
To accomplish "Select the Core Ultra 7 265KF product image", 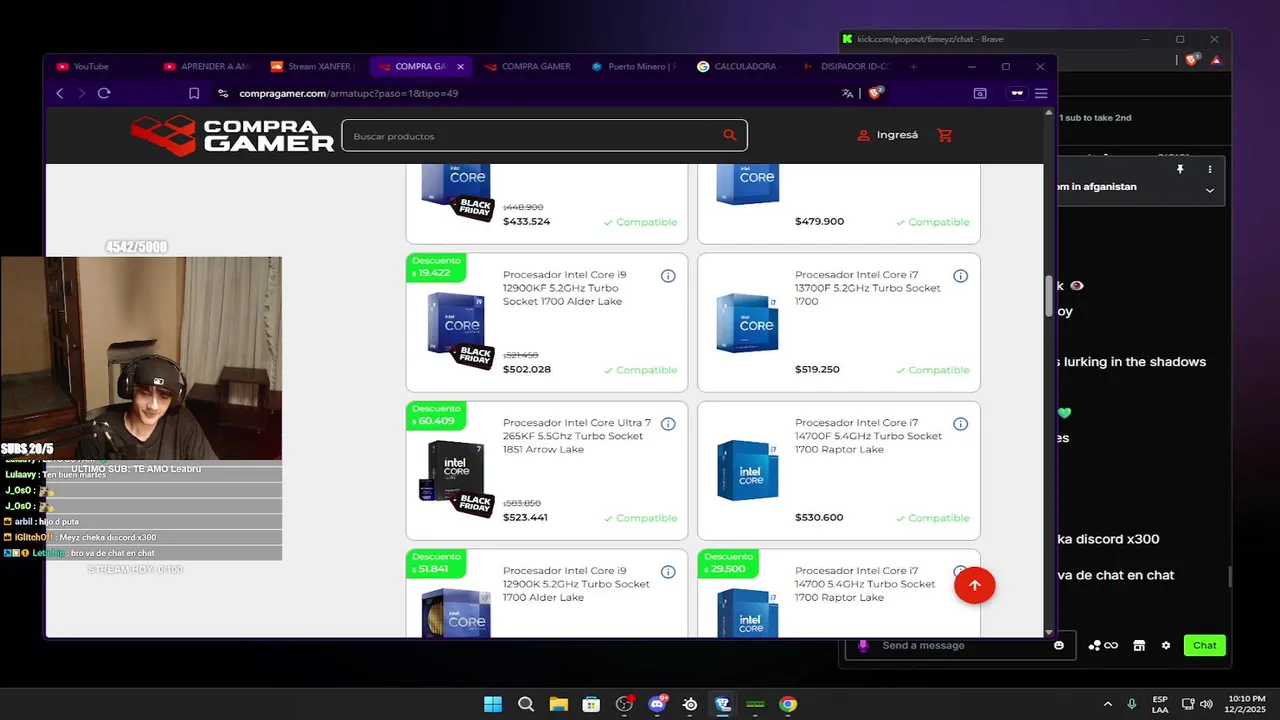I will pyautogui.click(x=457, y=477).
